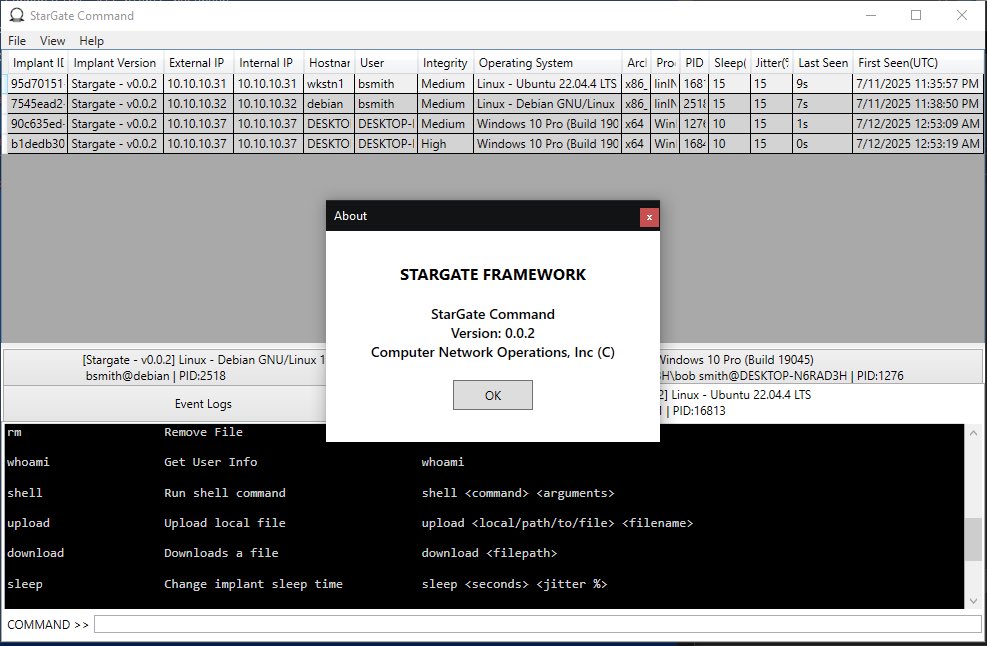Click the High integrity cell
This screenshot has width=987, height=646.
(445, 144)
